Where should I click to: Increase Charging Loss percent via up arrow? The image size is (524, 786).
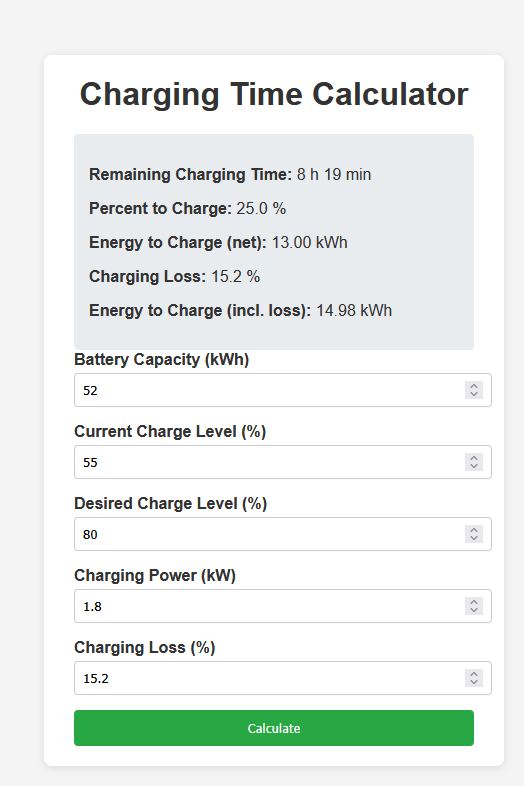tap(474, 673)
